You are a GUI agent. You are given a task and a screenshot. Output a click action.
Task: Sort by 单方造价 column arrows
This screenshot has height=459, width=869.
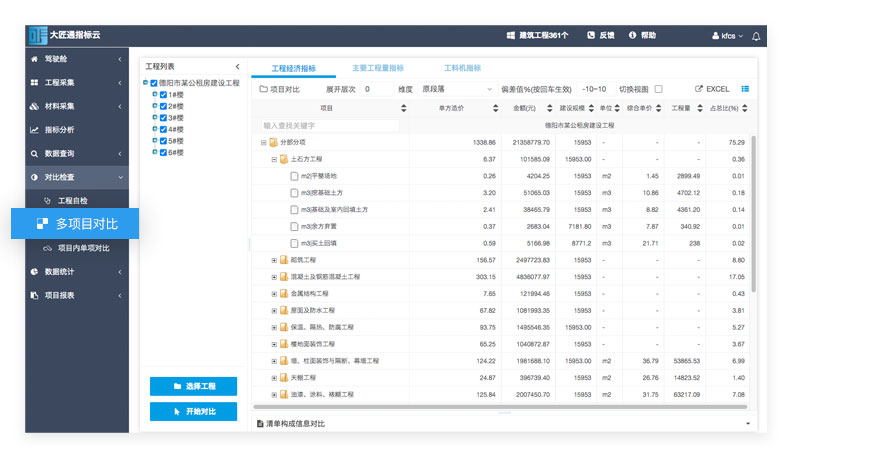[495, 109]
